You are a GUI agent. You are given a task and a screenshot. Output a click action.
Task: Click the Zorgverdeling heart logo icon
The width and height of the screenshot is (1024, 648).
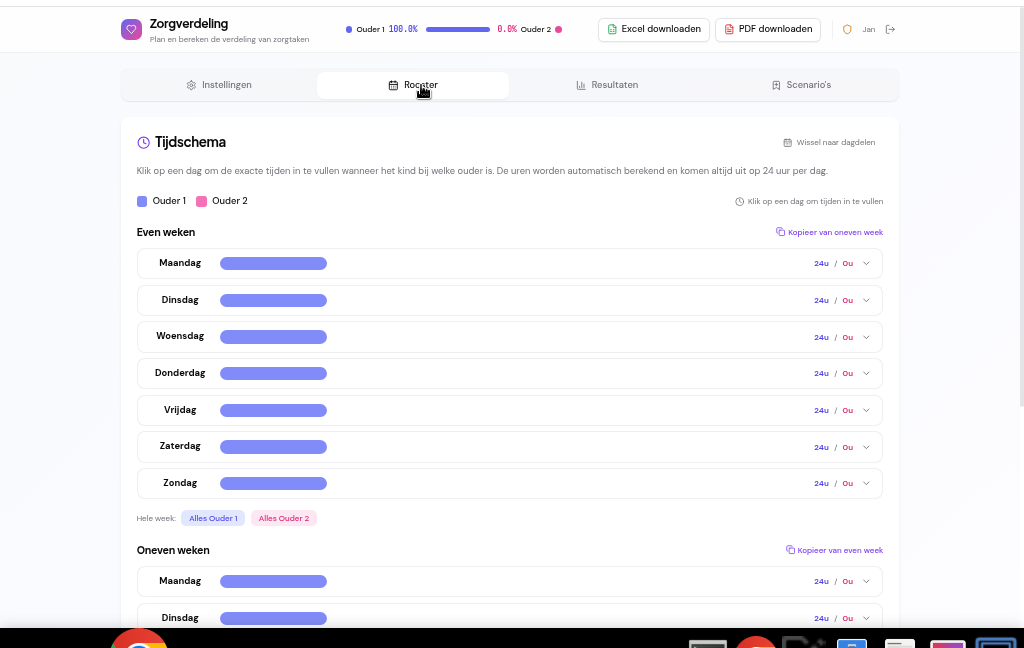click(132, 30)
